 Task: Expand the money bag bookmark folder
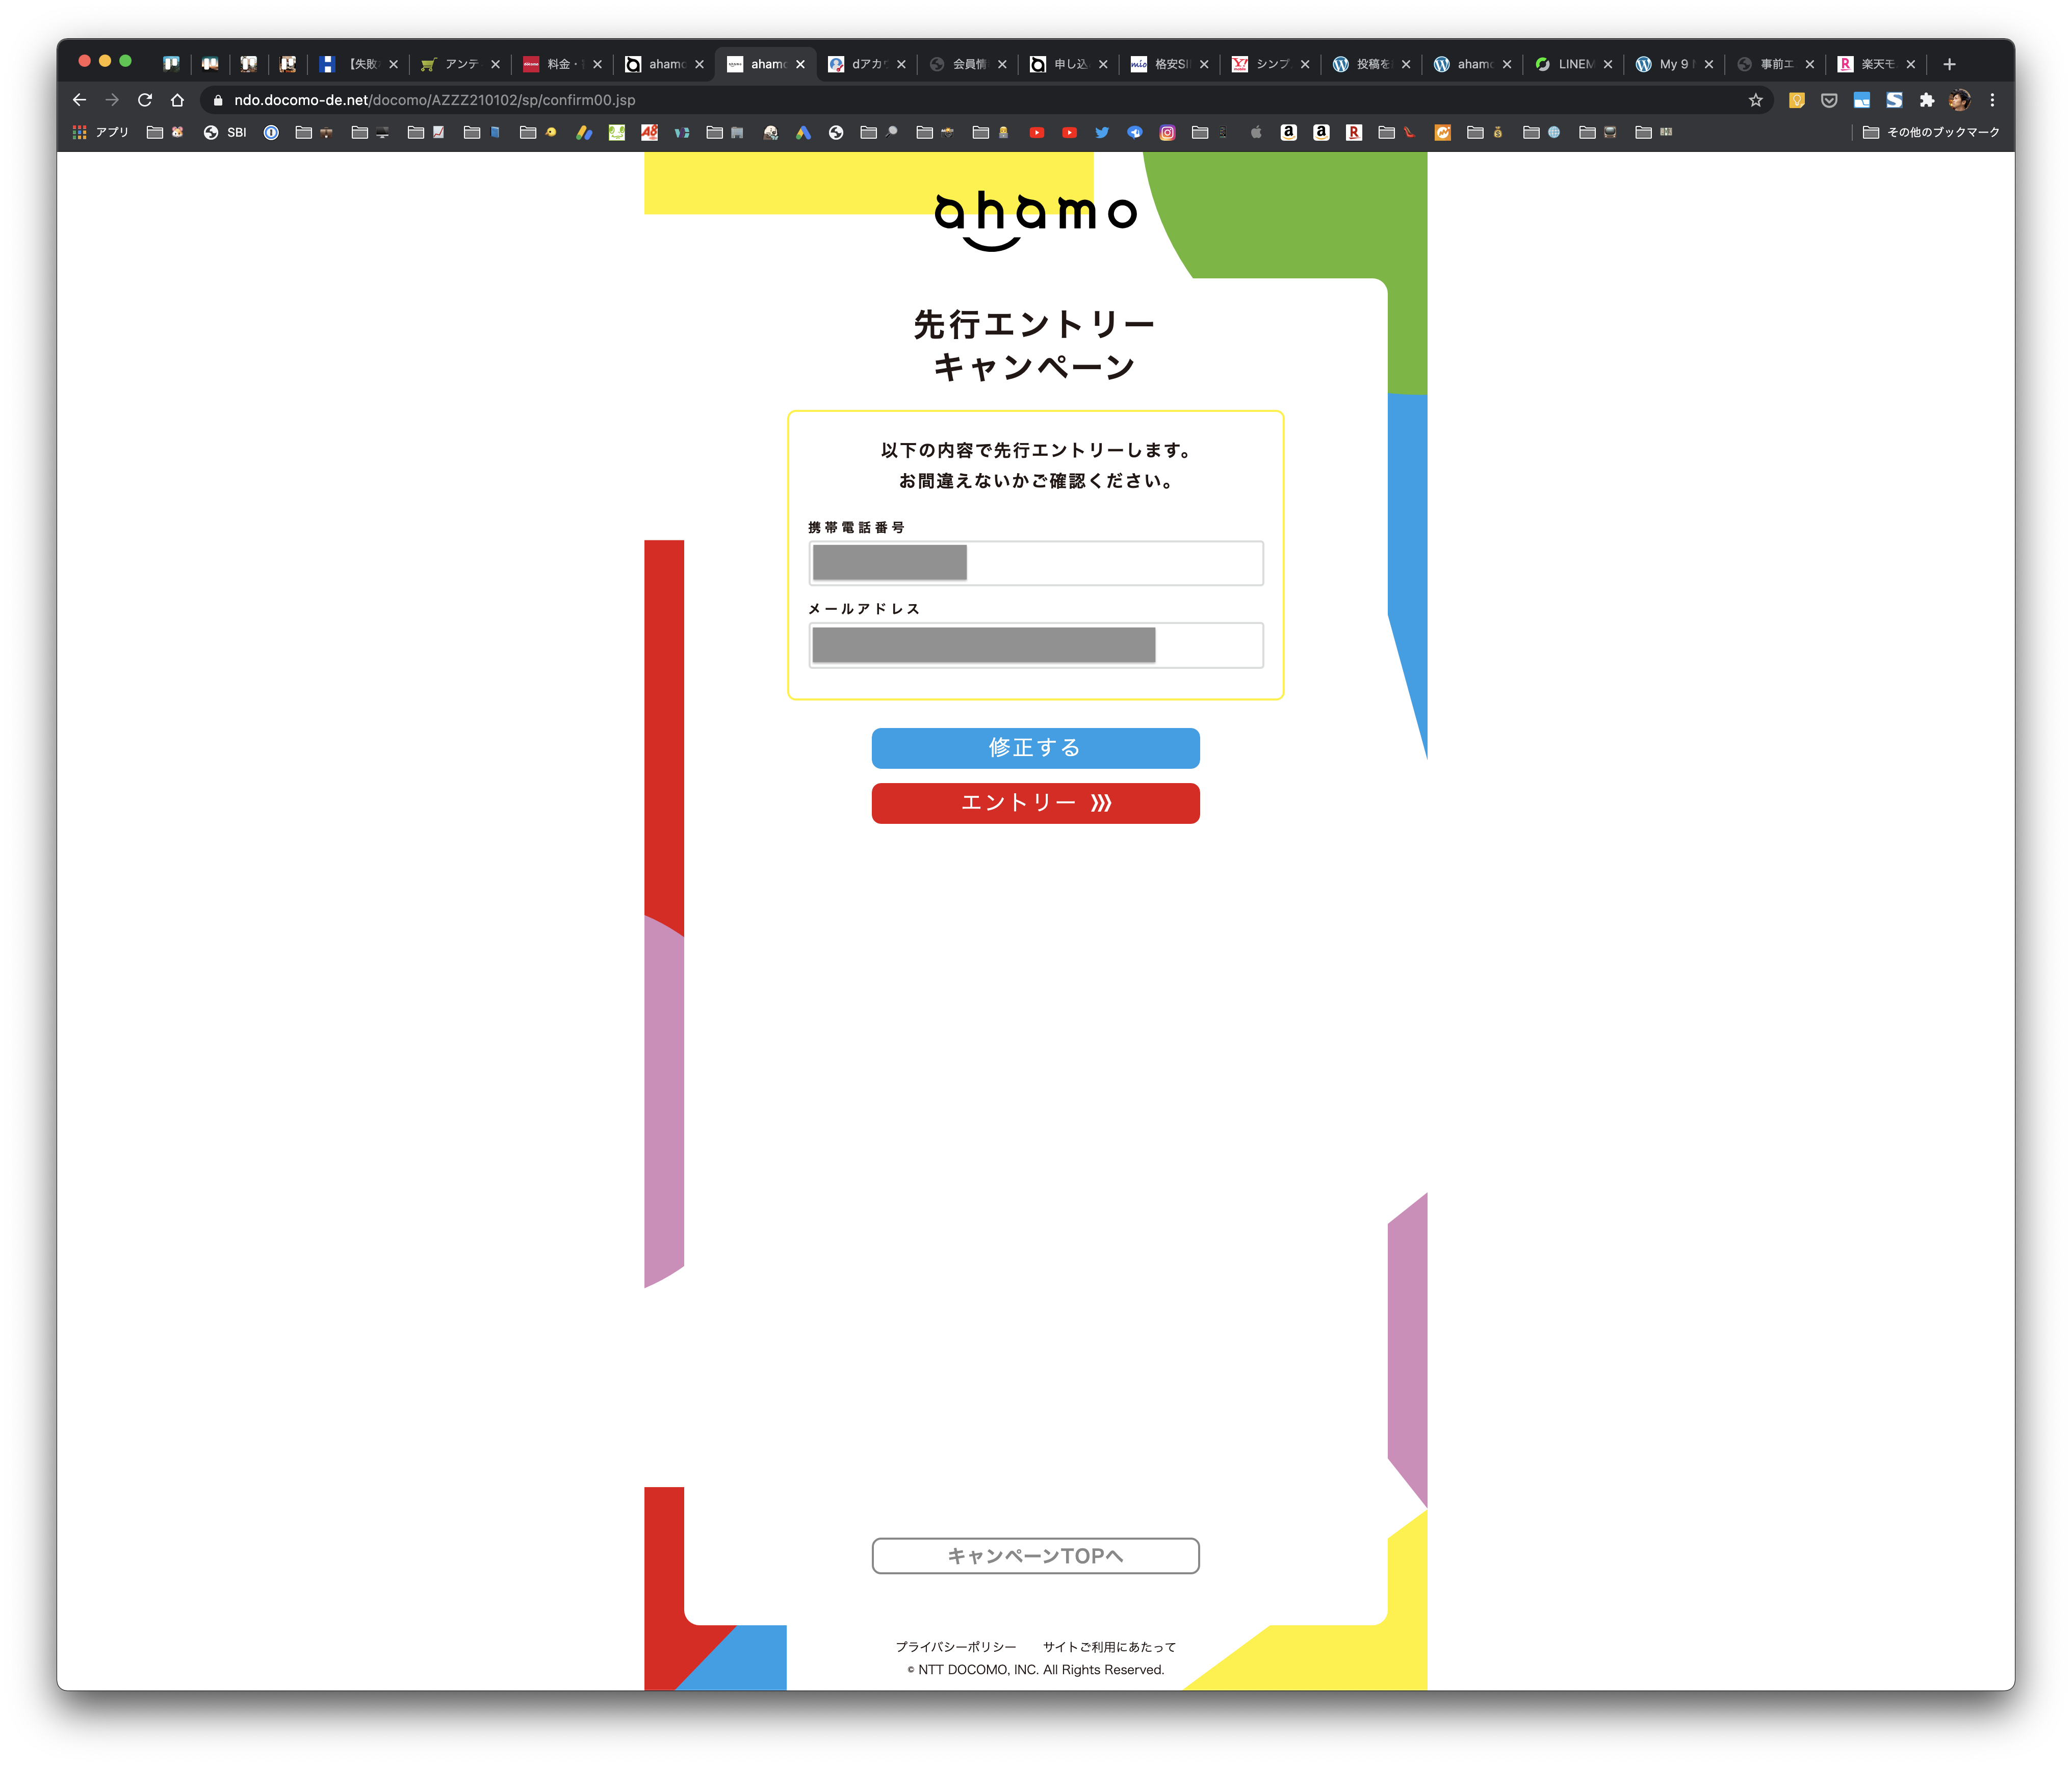pos(1486,132)
